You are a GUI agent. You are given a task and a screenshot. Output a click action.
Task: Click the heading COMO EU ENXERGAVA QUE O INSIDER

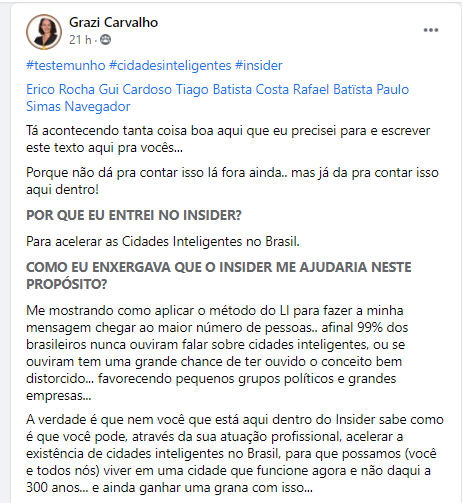[x=219, y=276]
